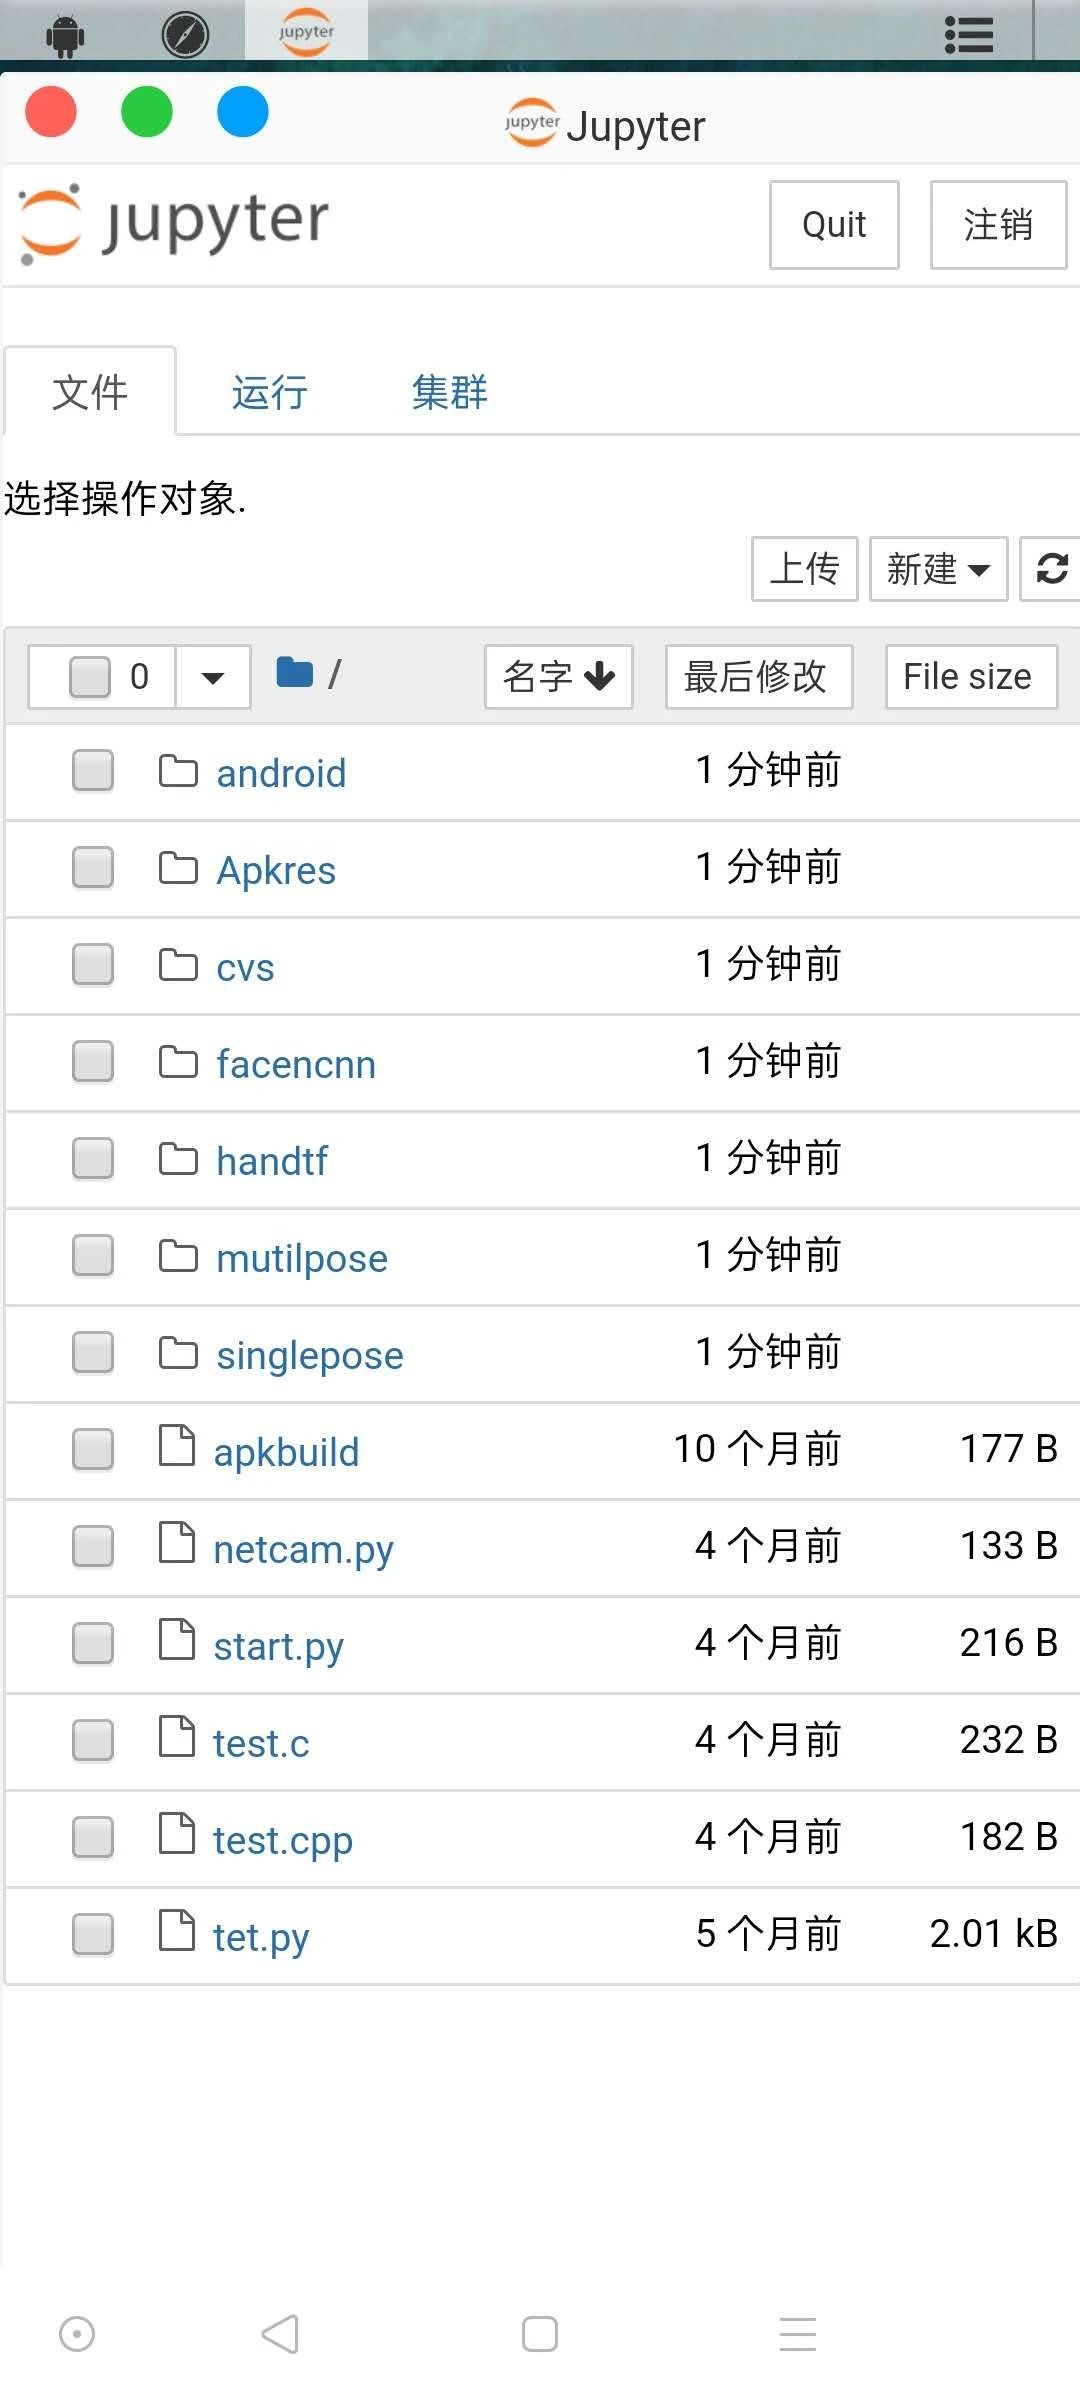Click the Jupyter tab thumbnail in top bar
The width and height of the screenshot is (1080, 2400).
306,31
